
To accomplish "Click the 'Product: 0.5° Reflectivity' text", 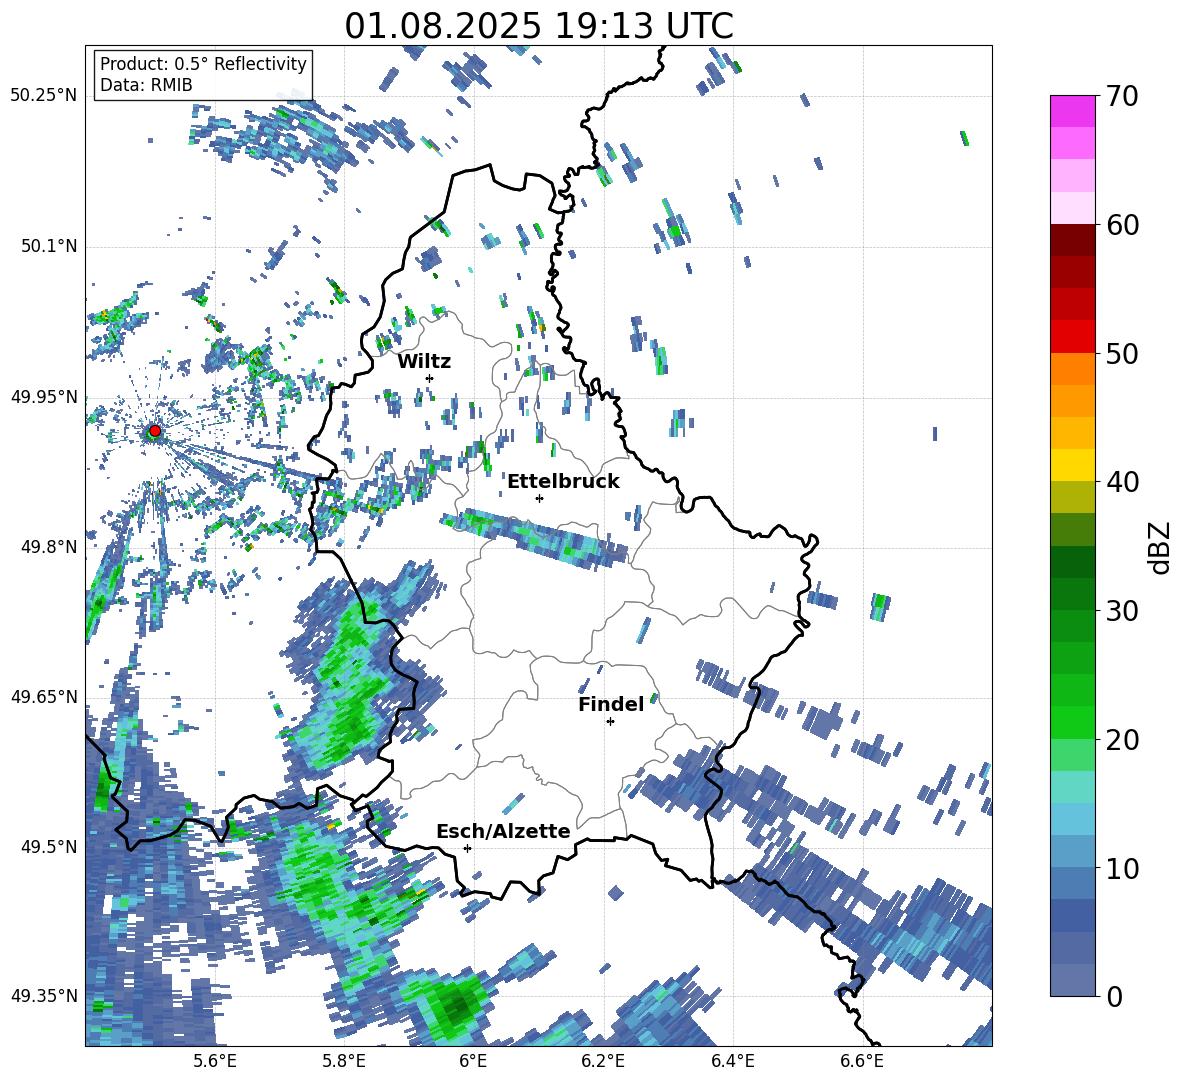I will [203, 64].
